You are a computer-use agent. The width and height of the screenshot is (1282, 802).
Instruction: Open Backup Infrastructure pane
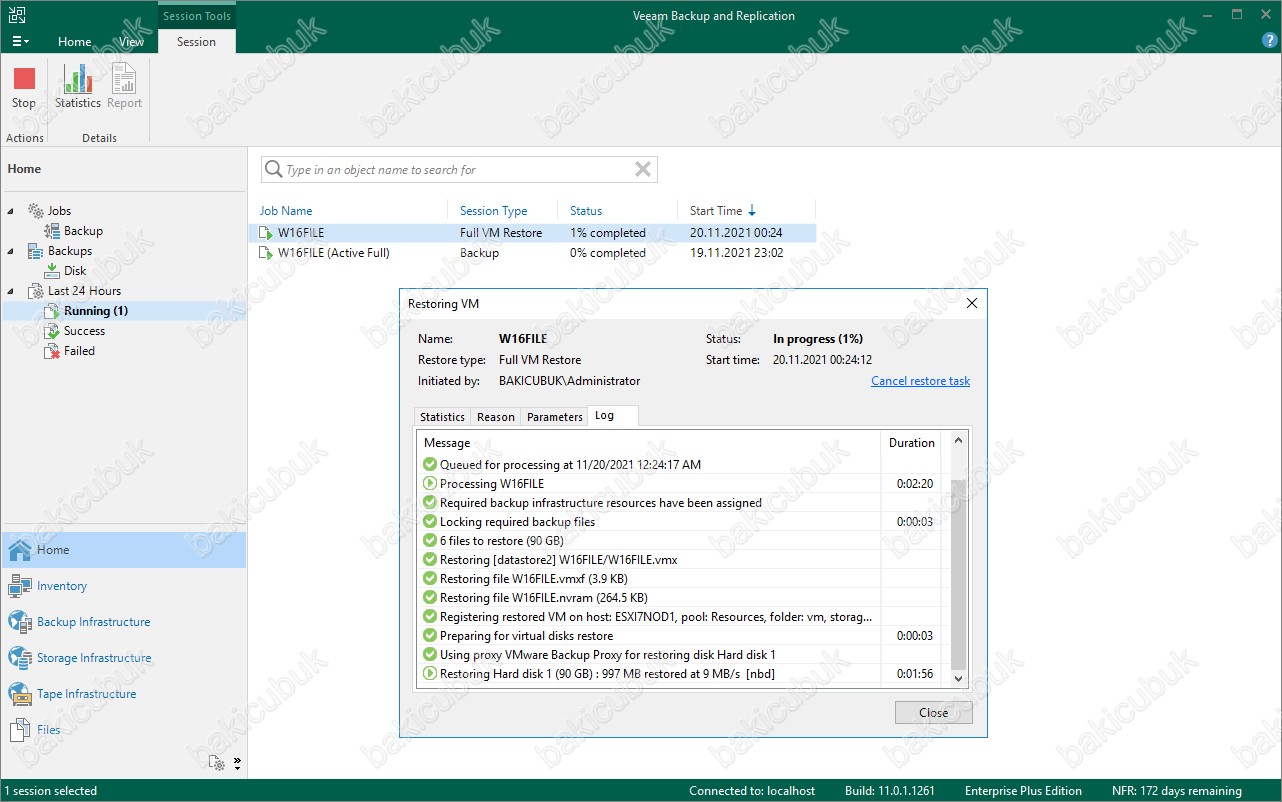[x=124, y=622]
